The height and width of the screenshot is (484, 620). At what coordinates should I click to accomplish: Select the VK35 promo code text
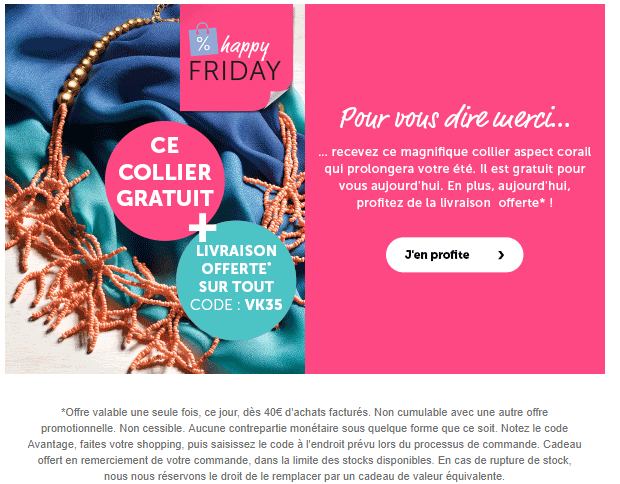[263, 305]
